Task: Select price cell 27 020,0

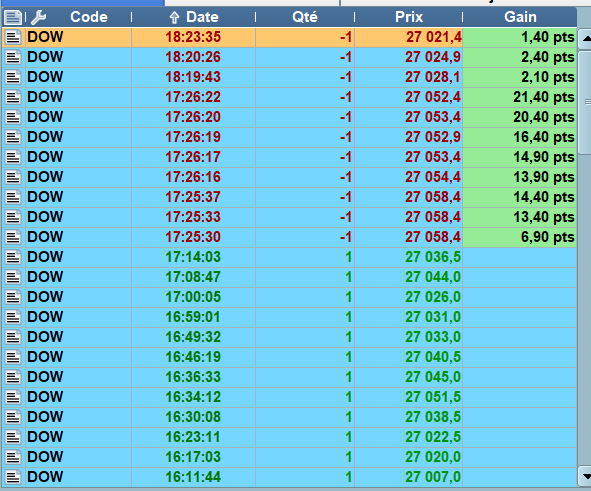Action: (409, 457)
